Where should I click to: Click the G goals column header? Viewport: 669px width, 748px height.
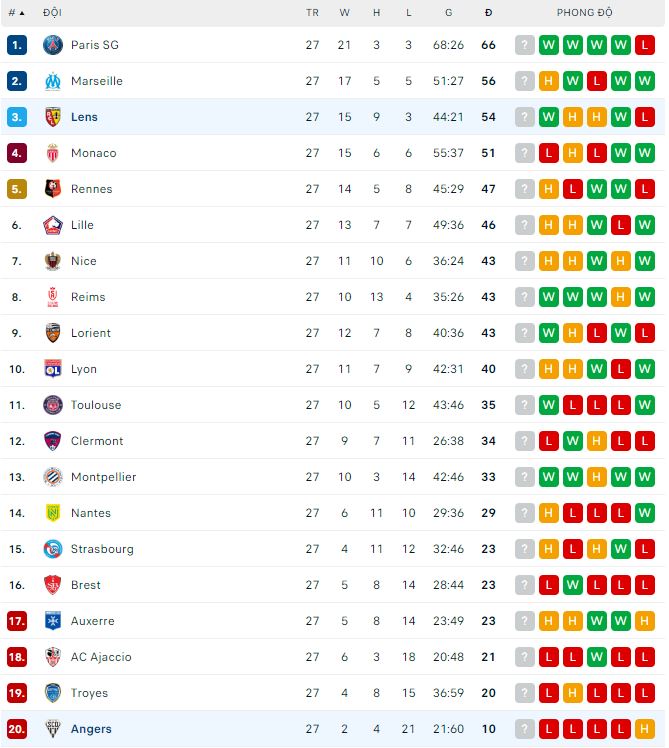point(448,13)
